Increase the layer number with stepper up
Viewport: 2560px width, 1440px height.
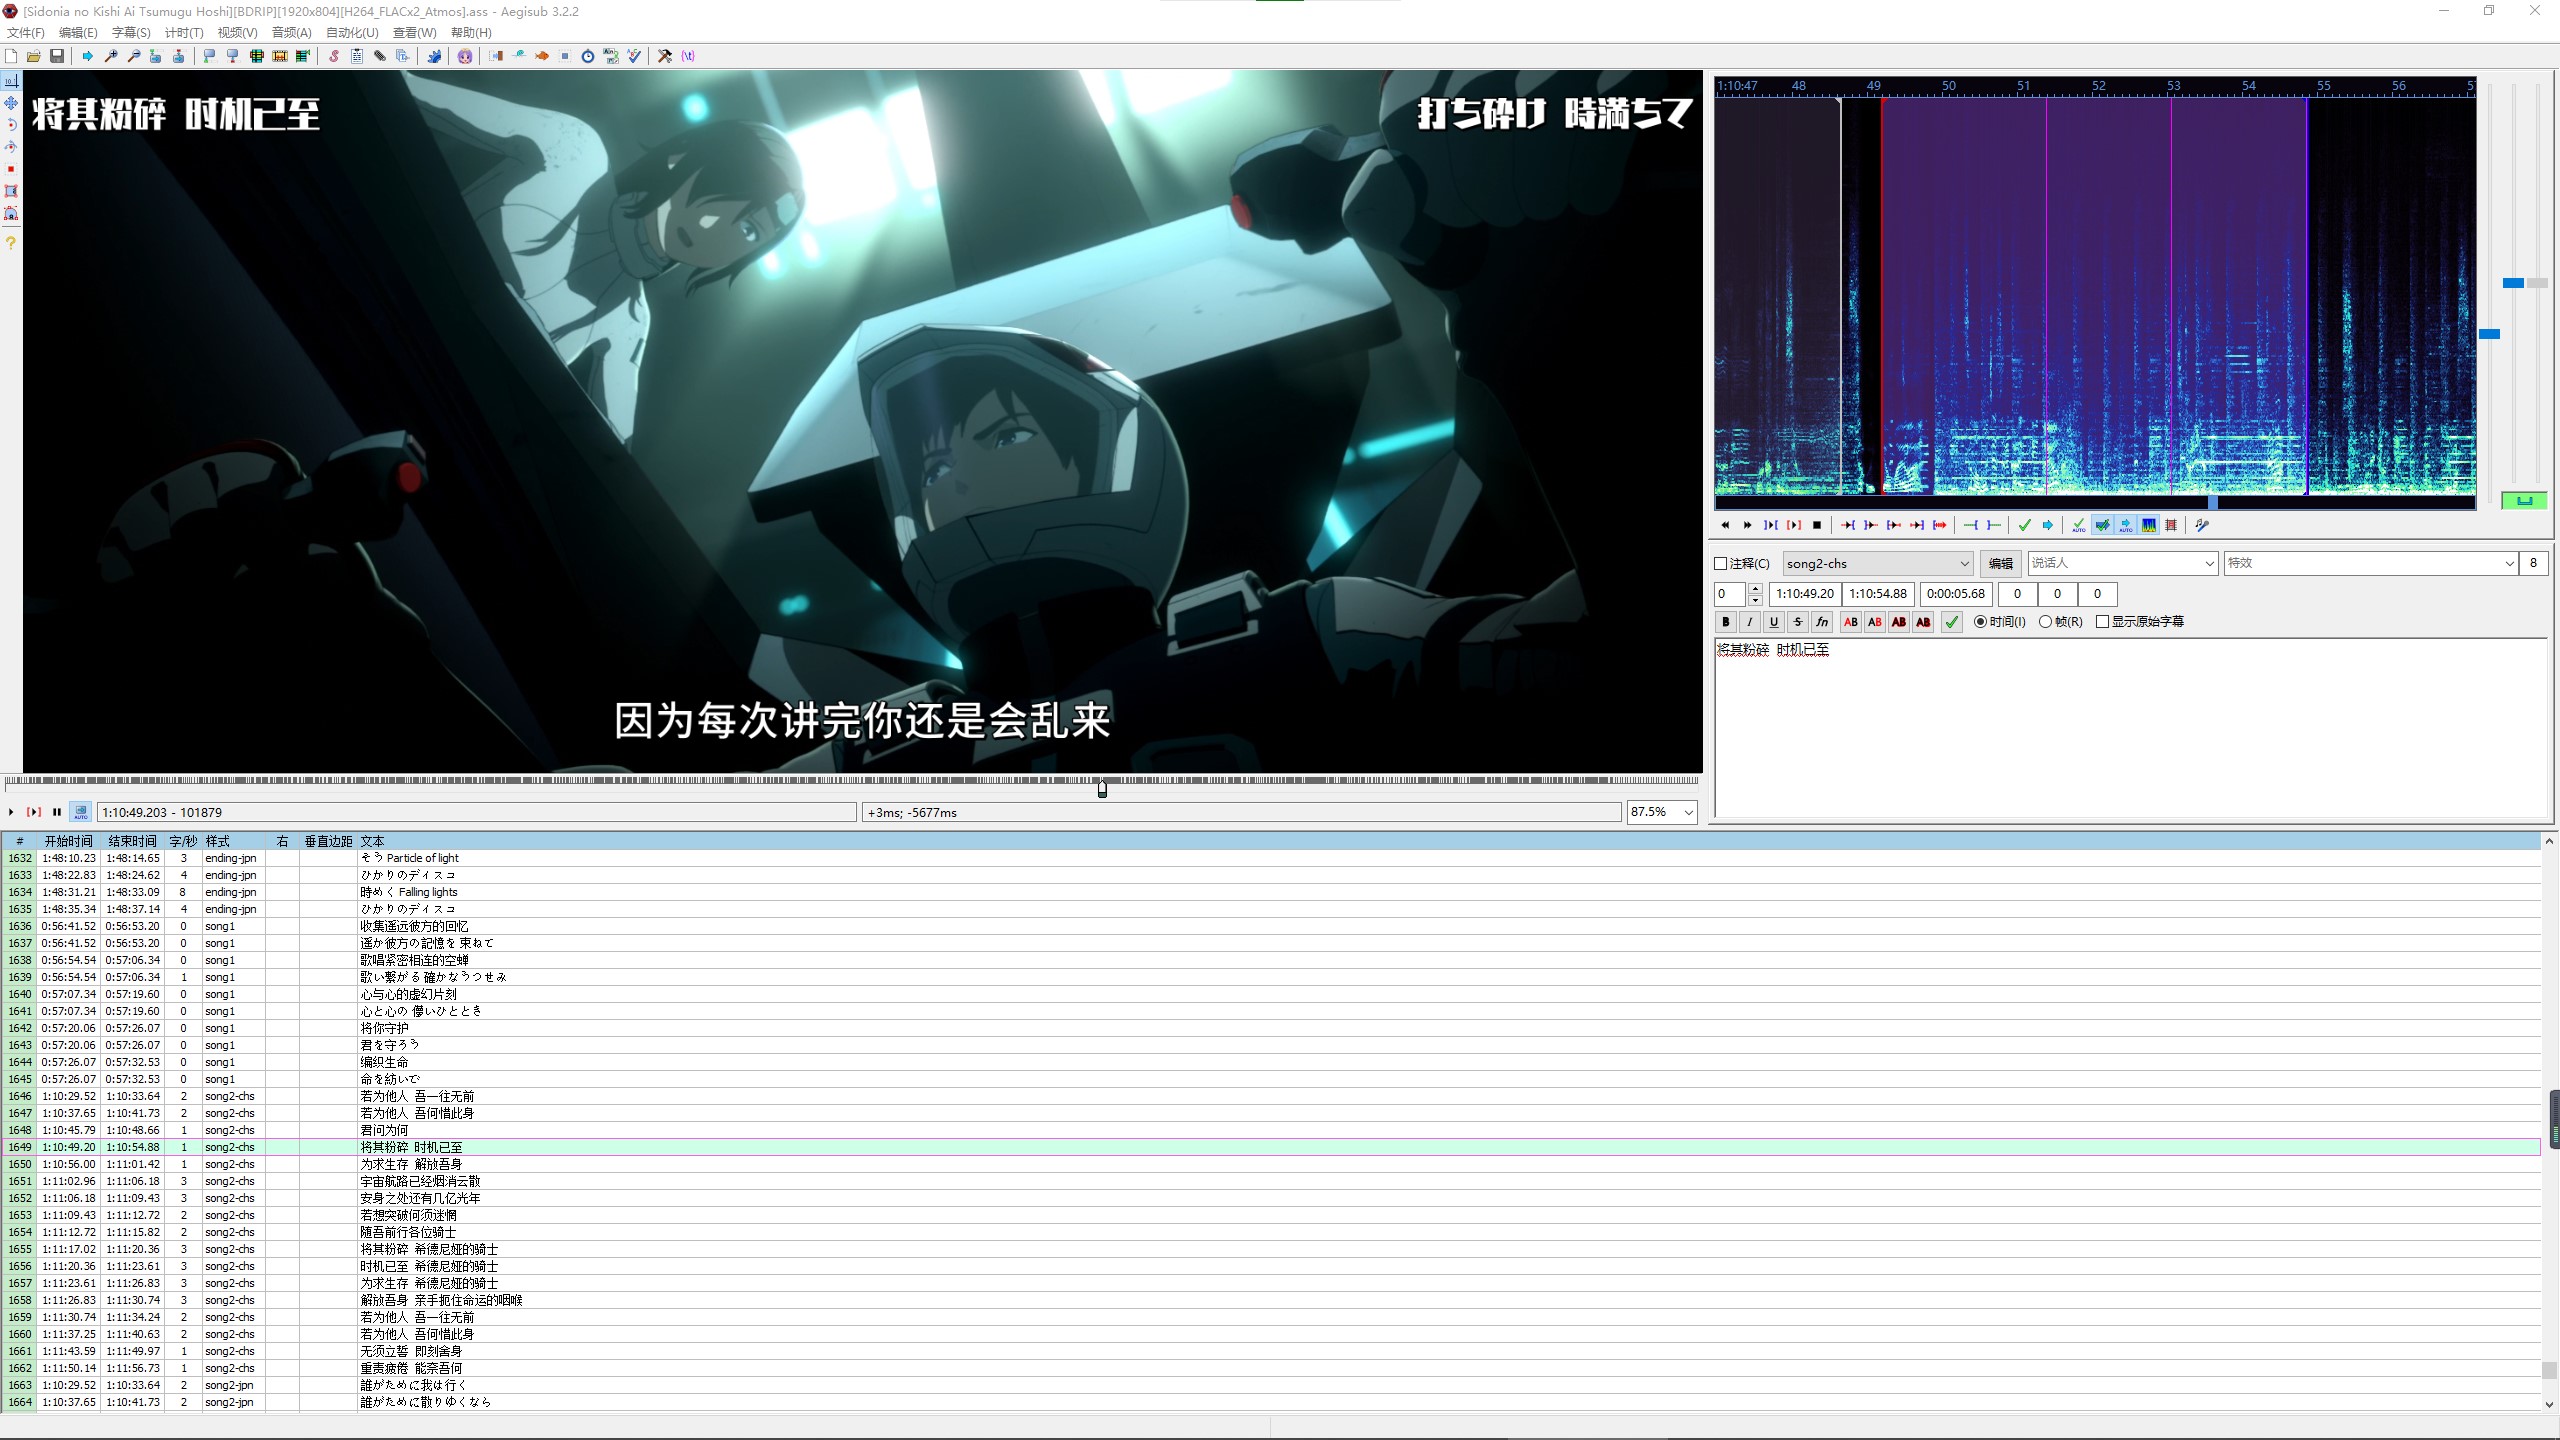pos(1755,589)
